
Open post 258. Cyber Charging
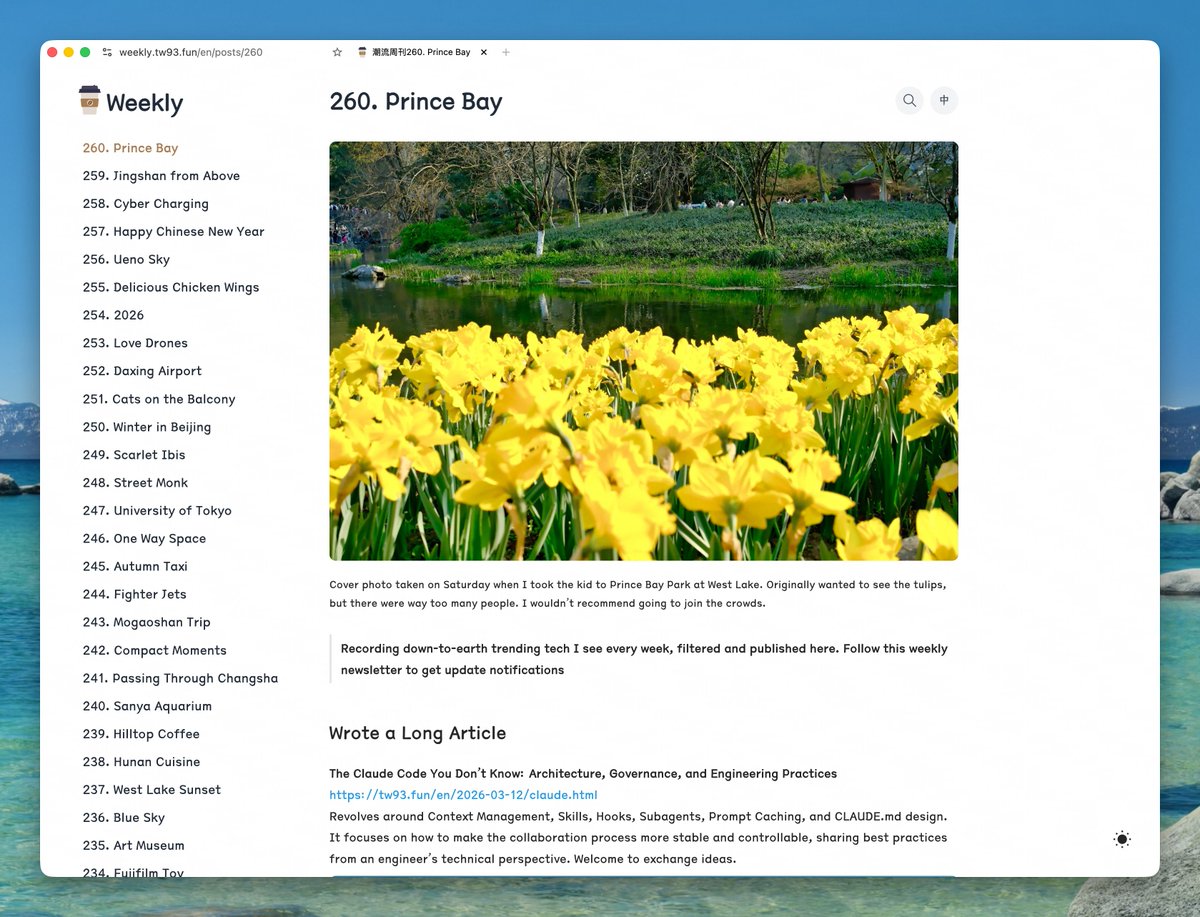coord(145,204)
